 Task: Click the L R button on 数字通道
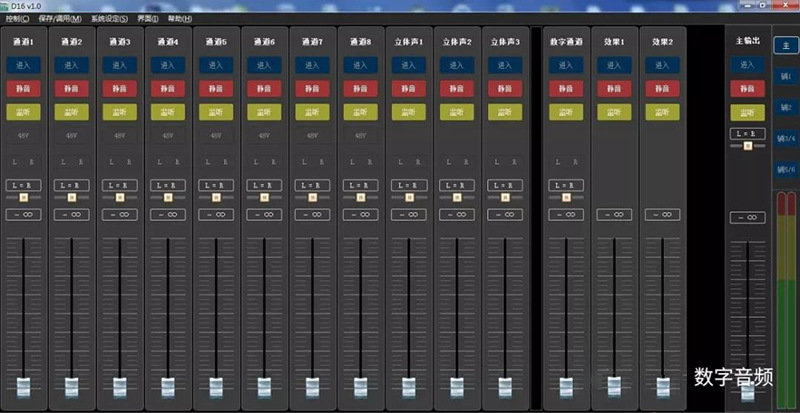click(x=566, y=162)
